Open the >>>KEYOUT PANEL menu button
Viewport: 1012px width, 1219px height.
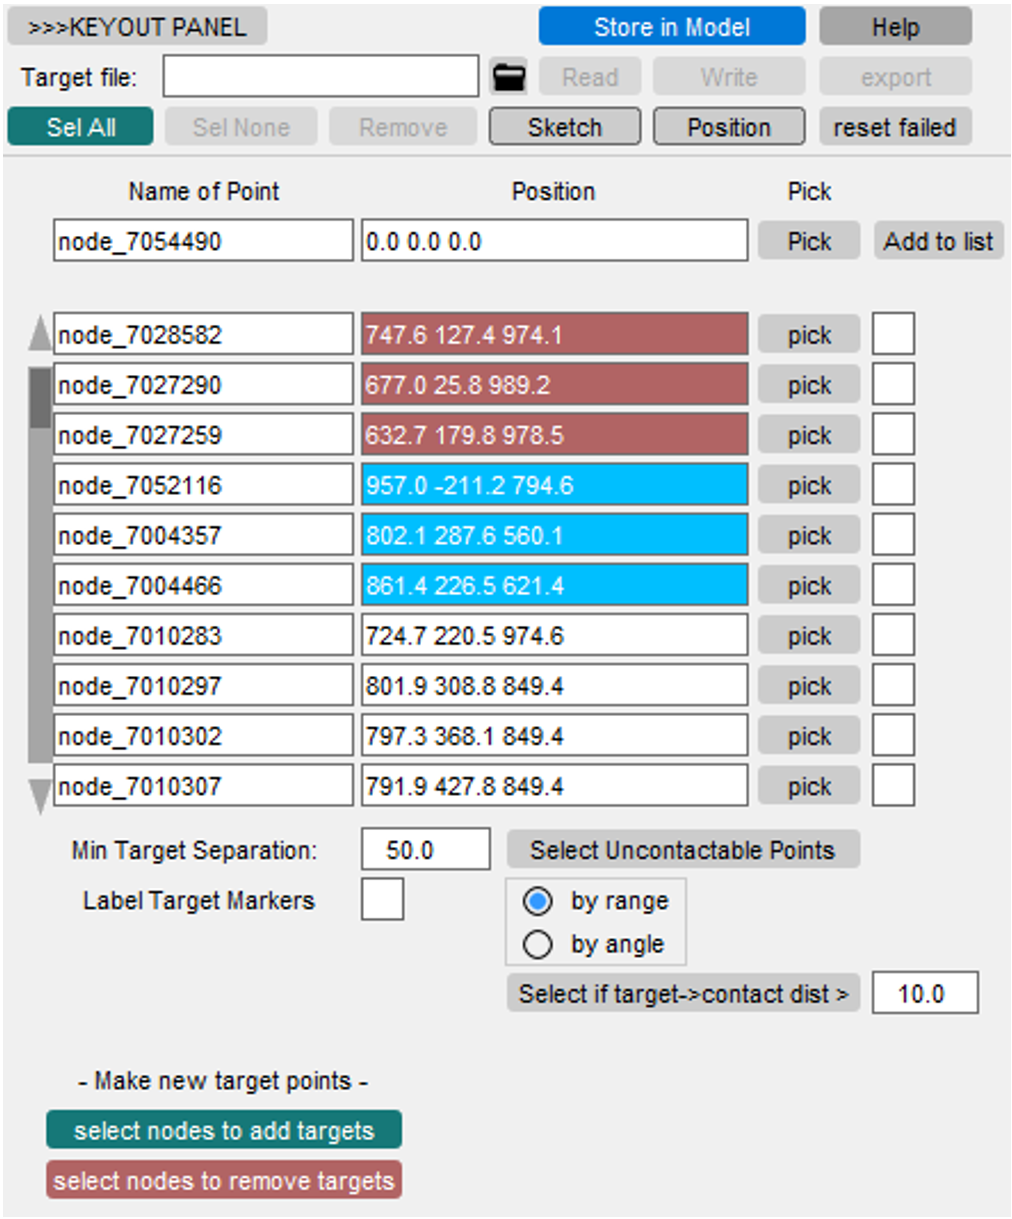point(137,27)
